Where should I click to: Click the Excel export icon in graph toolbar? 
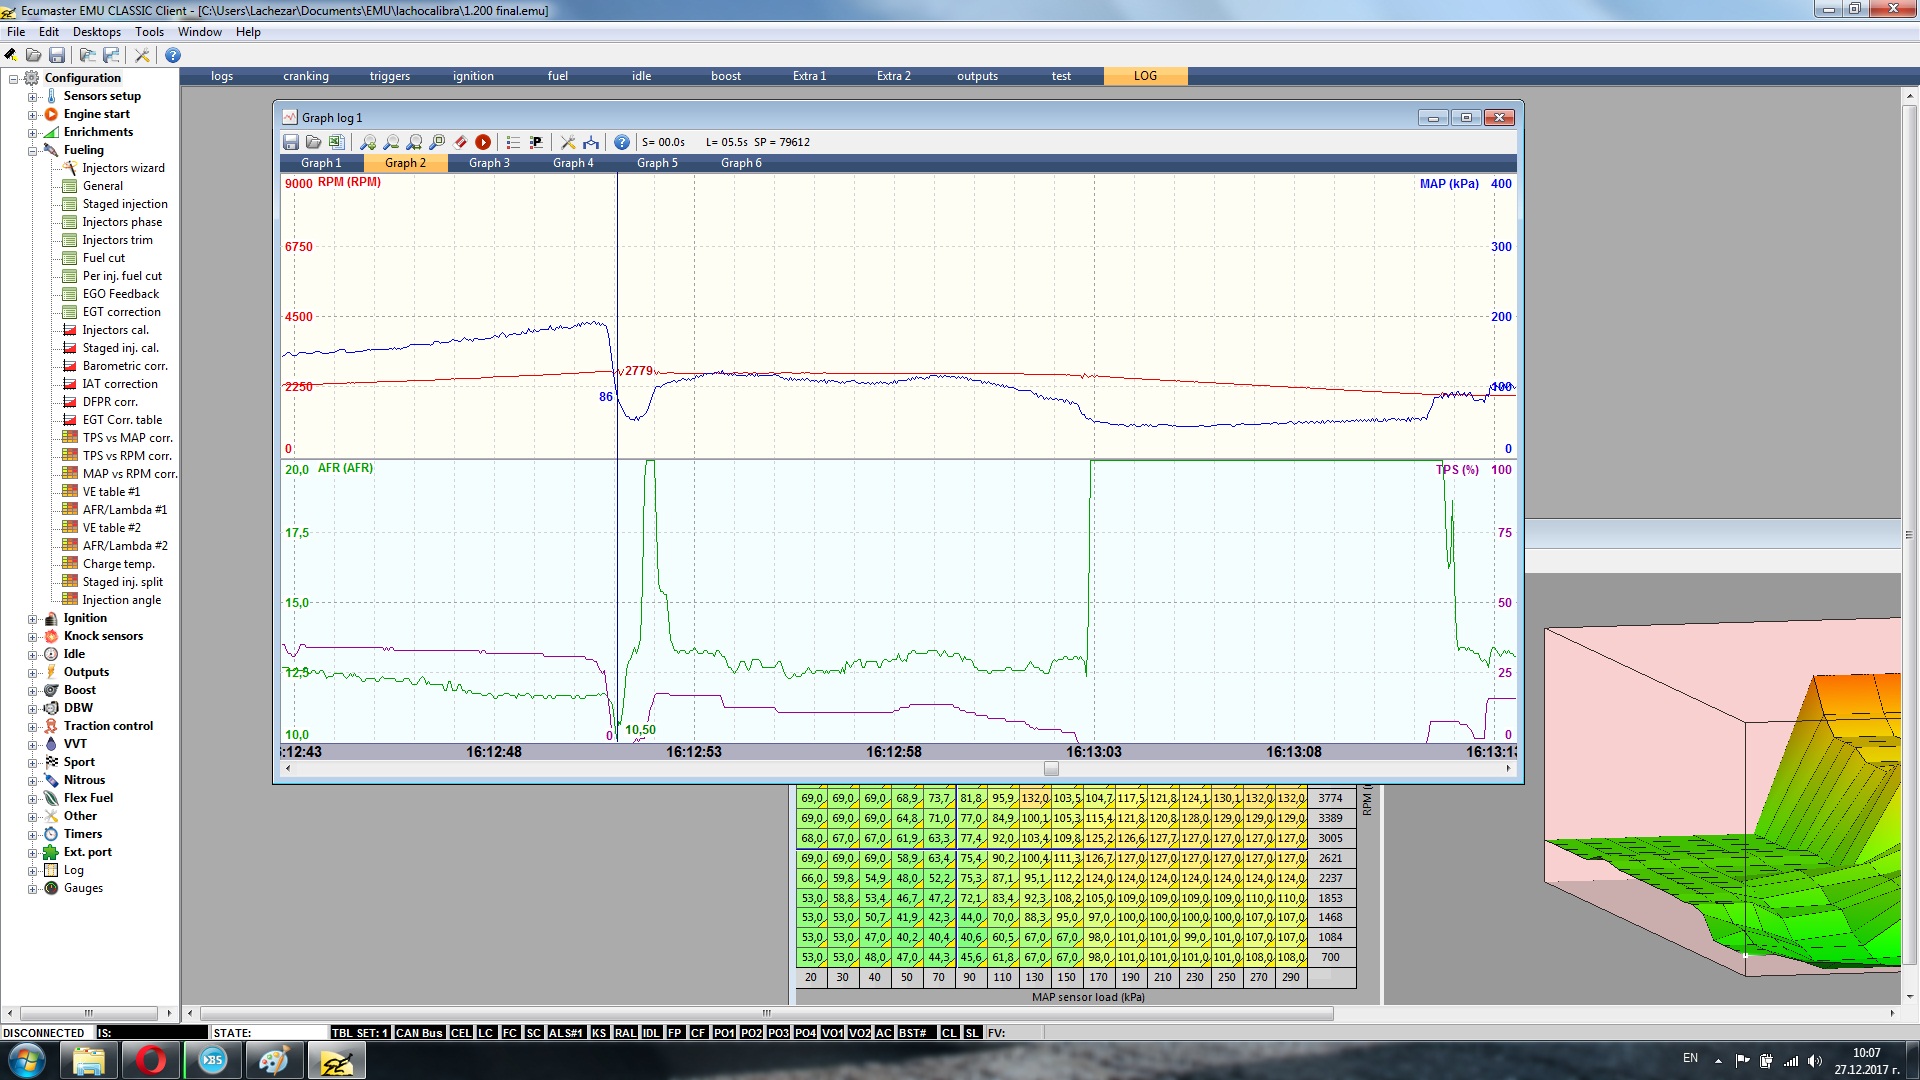[x=337, y=142]
